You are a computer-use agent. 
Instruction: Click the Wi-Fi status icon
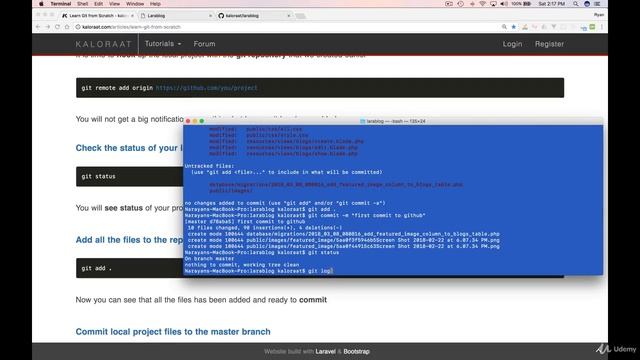coord(482,4)
